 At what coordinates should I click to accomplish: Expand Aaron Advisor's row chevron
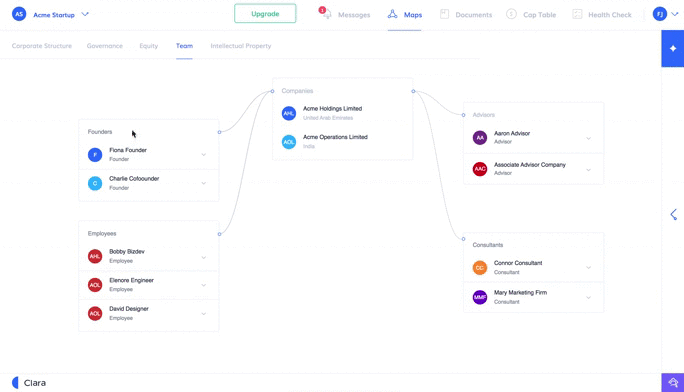pyautogui.click(x=588, y=138)
